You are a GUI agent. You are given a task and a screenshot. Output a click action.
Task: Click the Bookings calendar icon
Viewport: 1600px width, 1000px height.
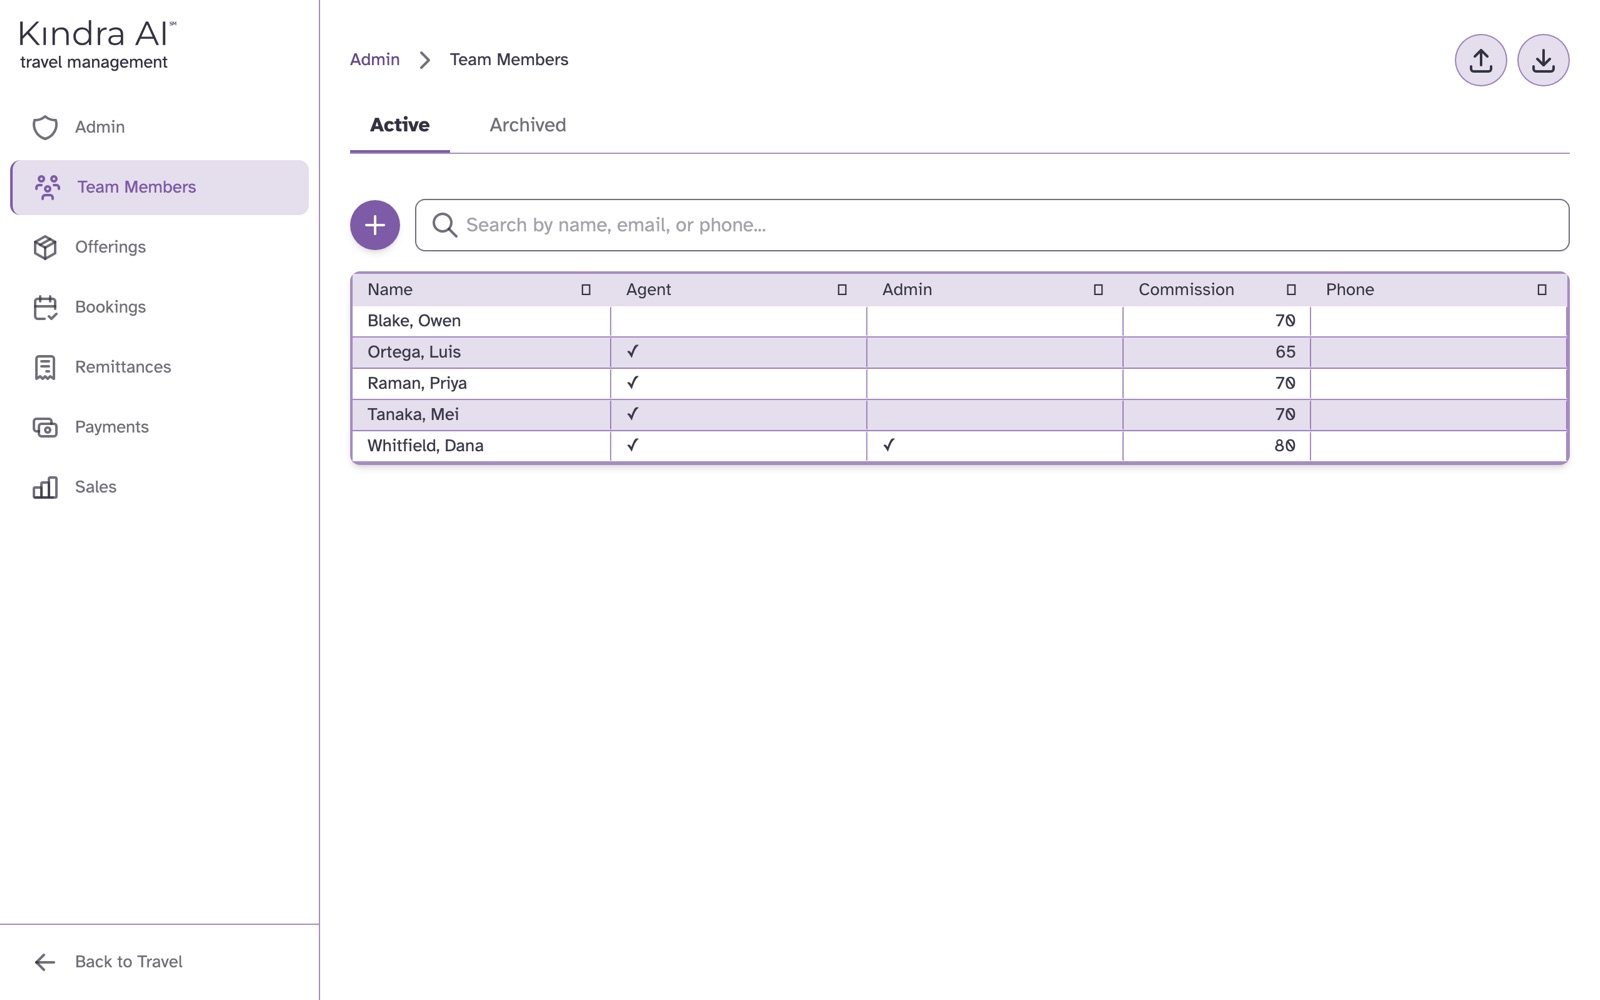click(45, 307)
